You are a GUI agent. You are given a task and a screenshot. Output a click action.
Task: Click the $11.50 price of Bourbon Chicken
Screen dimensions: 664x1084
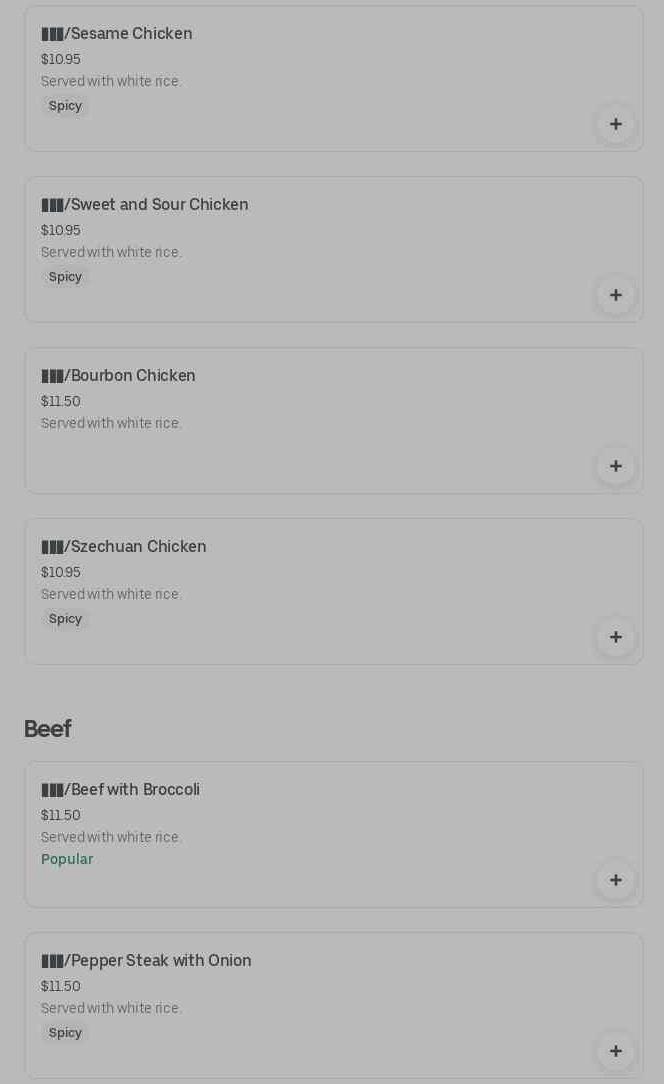tap(61, 401)
